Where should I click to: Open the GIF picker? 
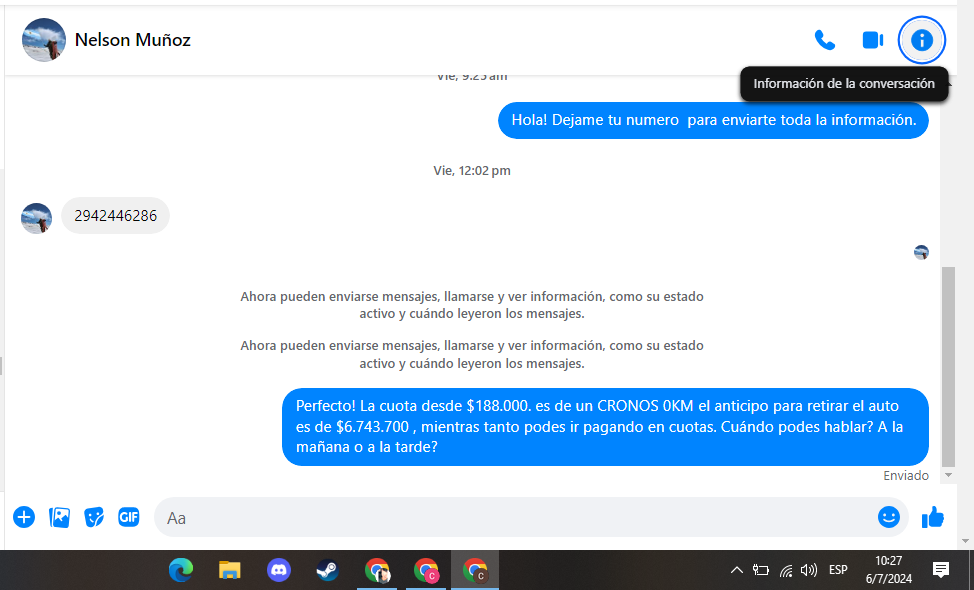pyautogui.click(x=129, y=517)
